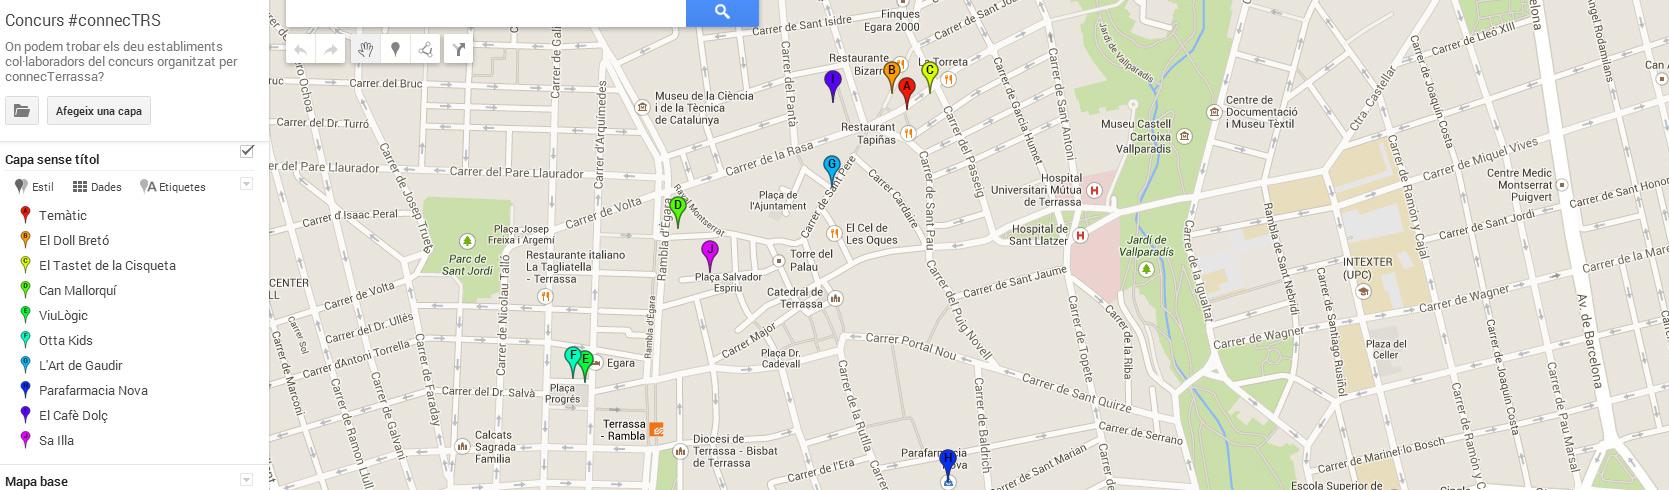Click the INTEXTER (UPC) school icon
The width and height of the screenshot is (1669, 490).
pos(1362,291)
